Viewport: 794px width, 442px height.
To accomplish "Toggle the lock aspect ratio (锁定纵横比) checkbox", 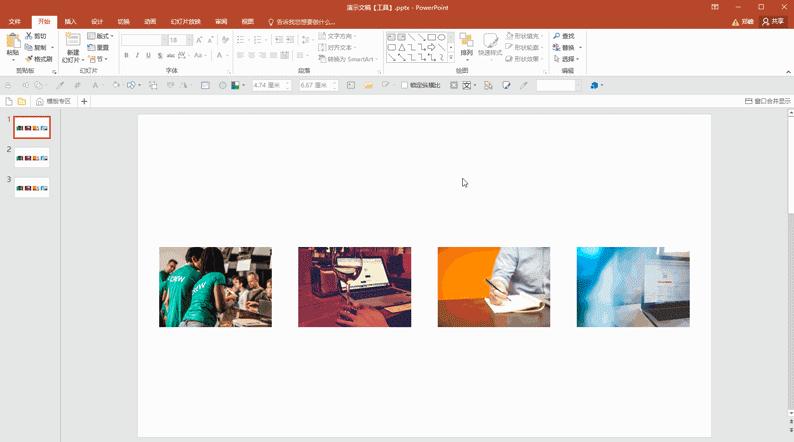I will pyautogui.click(x=404, y=85).
